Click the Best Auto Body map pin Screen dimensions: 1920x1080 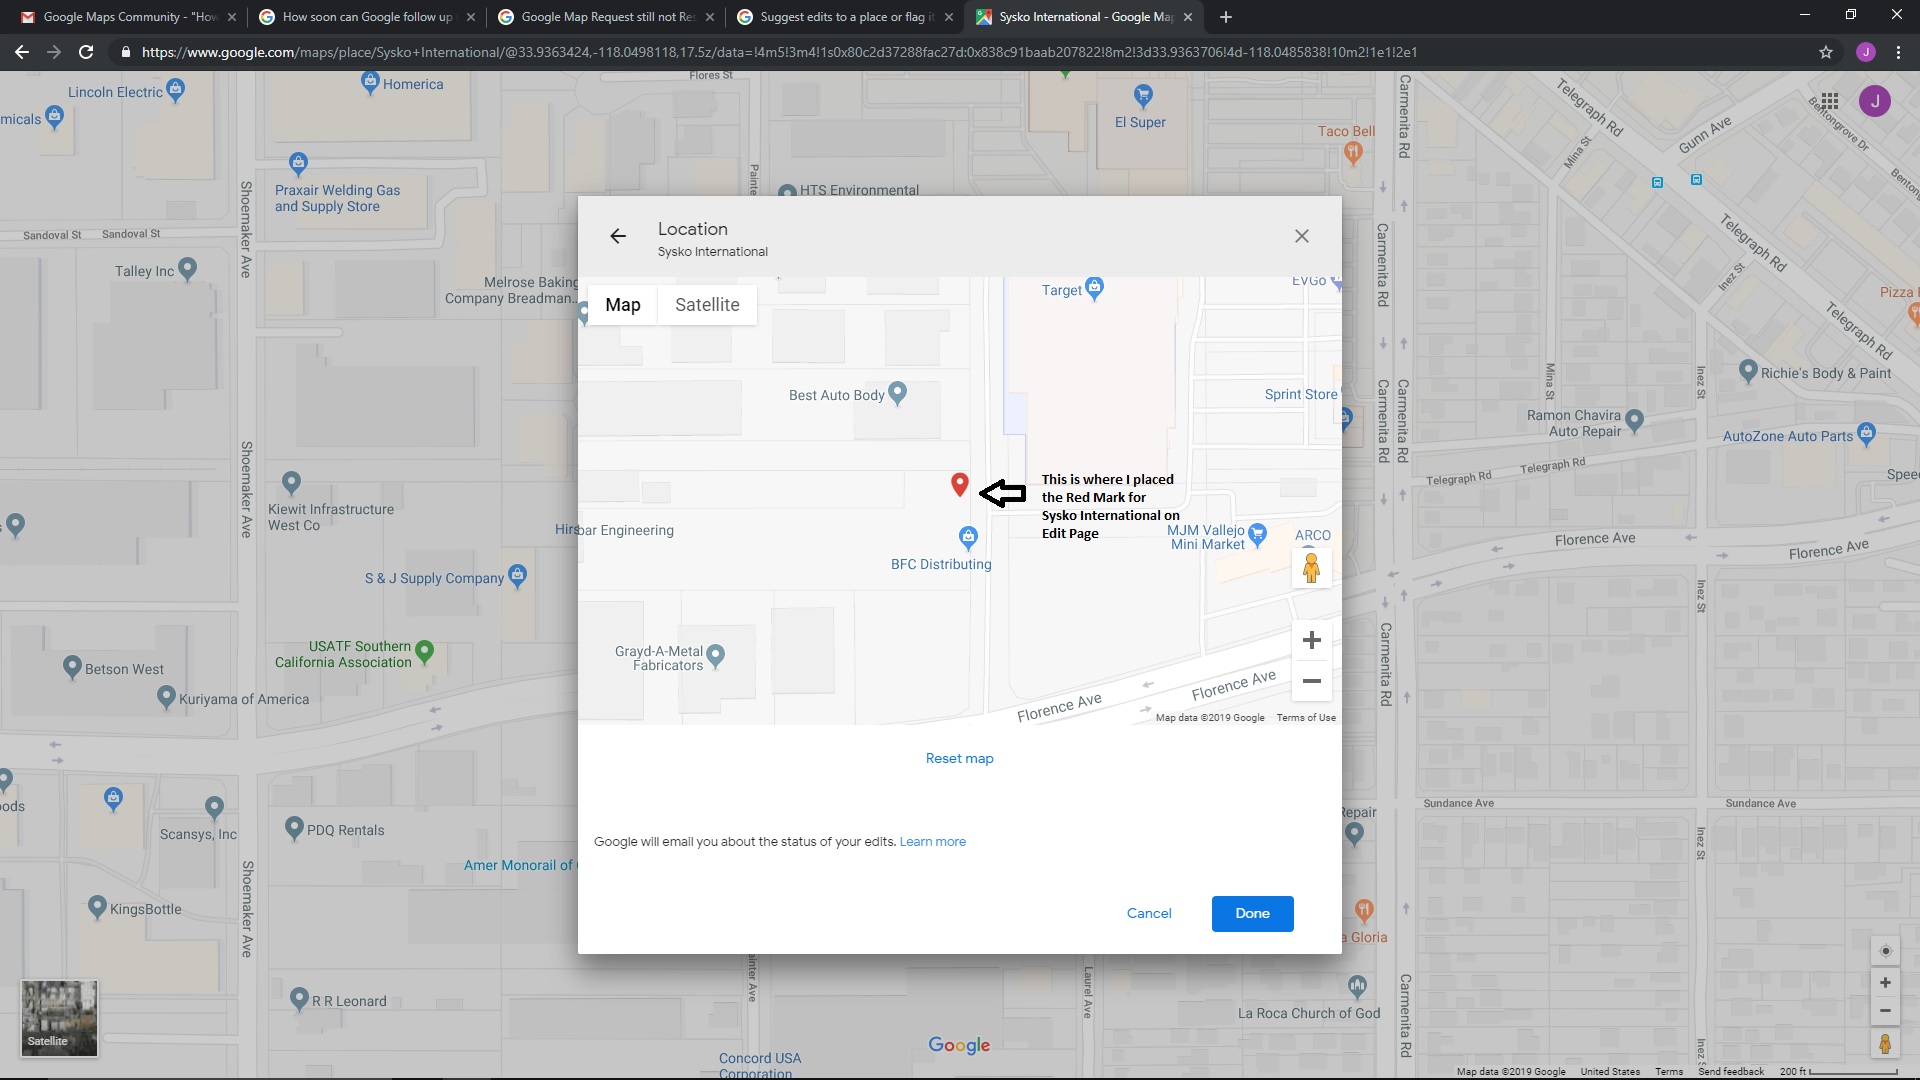(x=897, y=392)
